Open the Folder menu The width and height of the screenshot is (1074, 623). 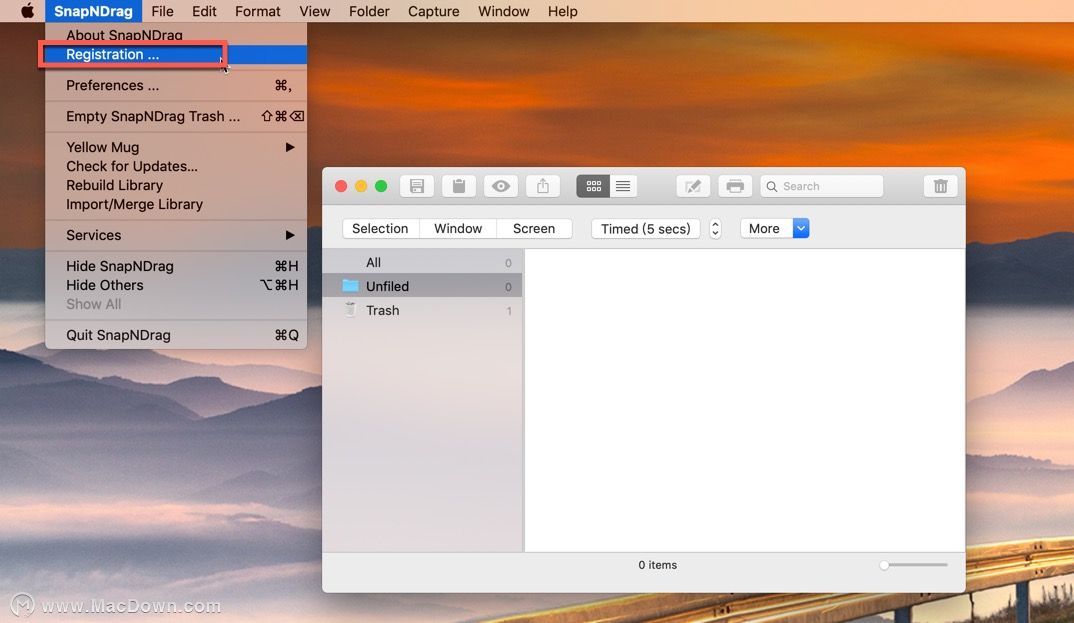369,11
